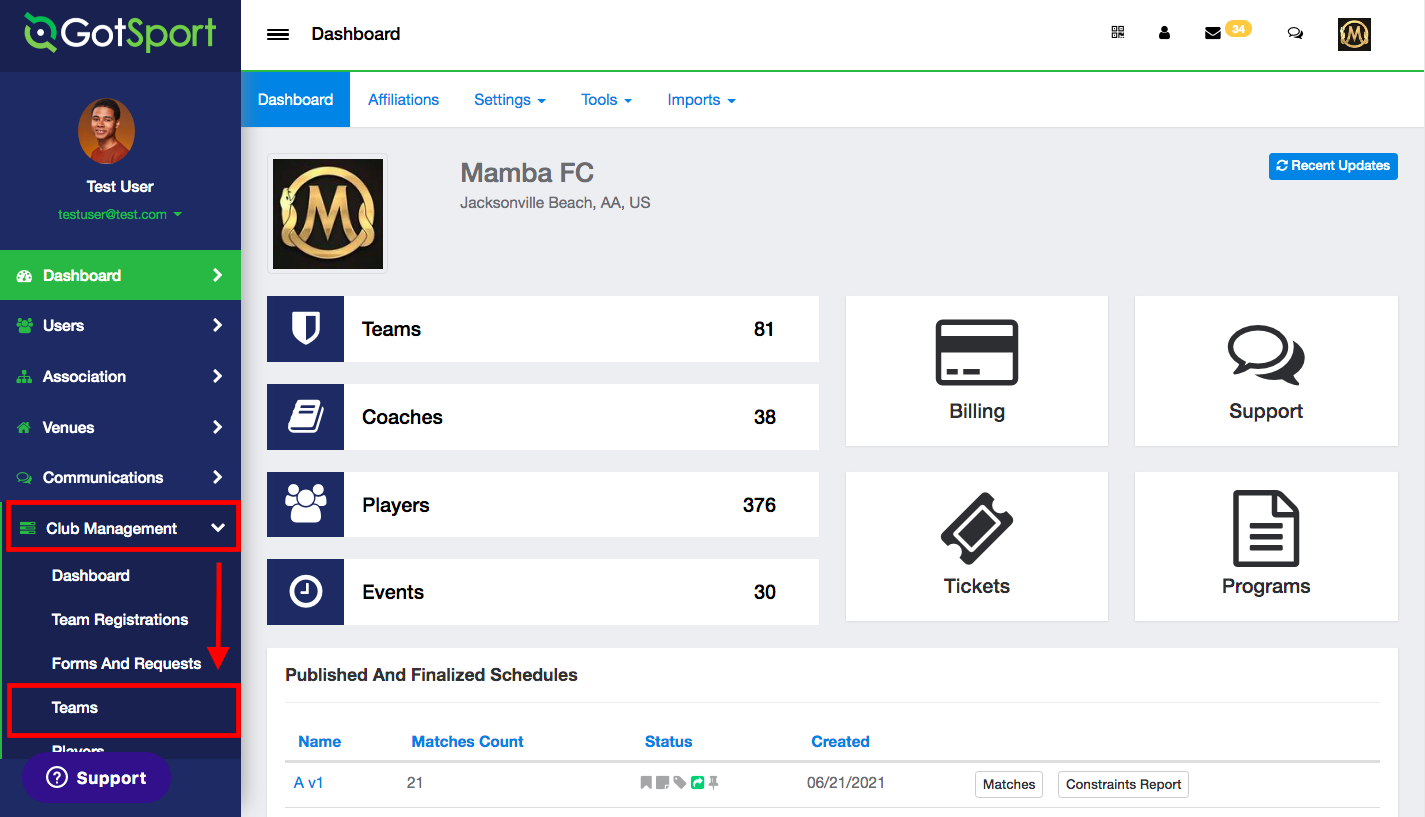Sort by the Status column header

(x=668, y=742)
